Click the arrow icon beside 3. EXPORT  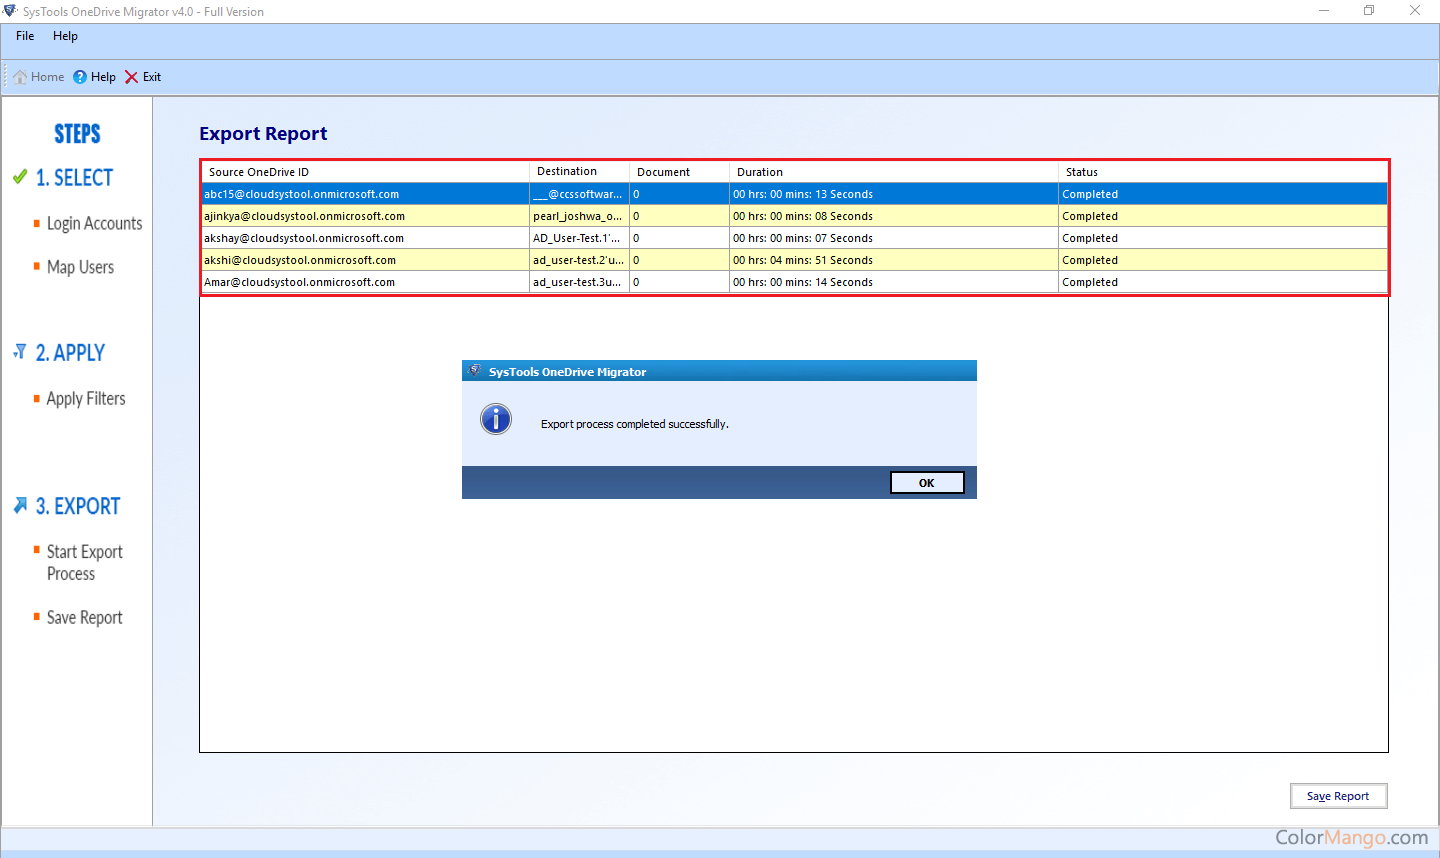20,506
